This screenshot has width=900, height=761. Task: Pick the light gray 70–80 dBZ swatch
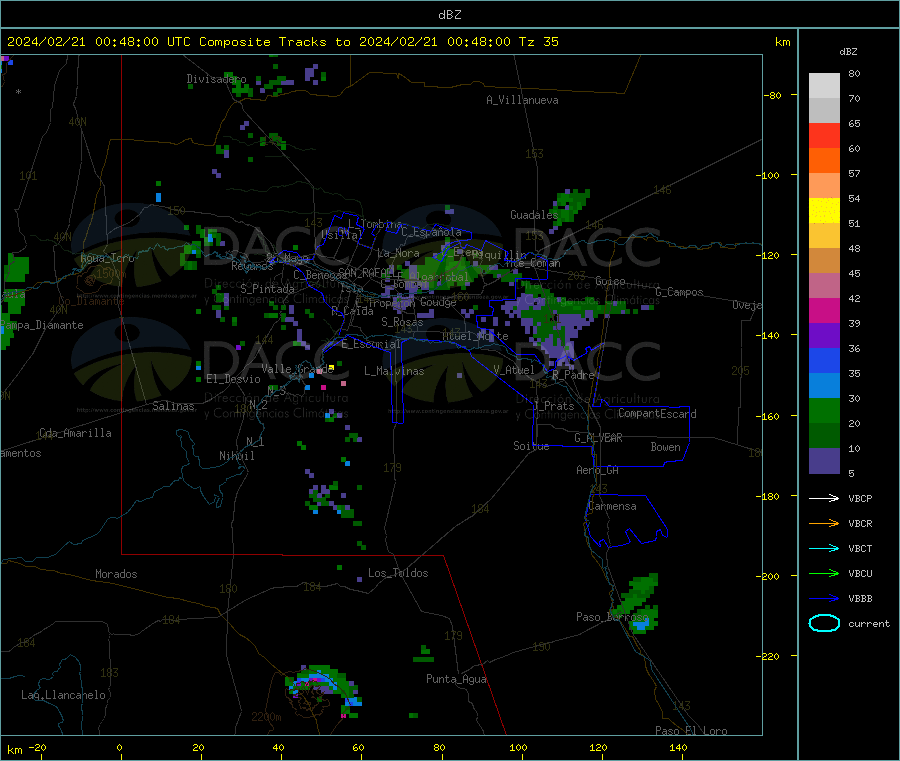point(824,86)
